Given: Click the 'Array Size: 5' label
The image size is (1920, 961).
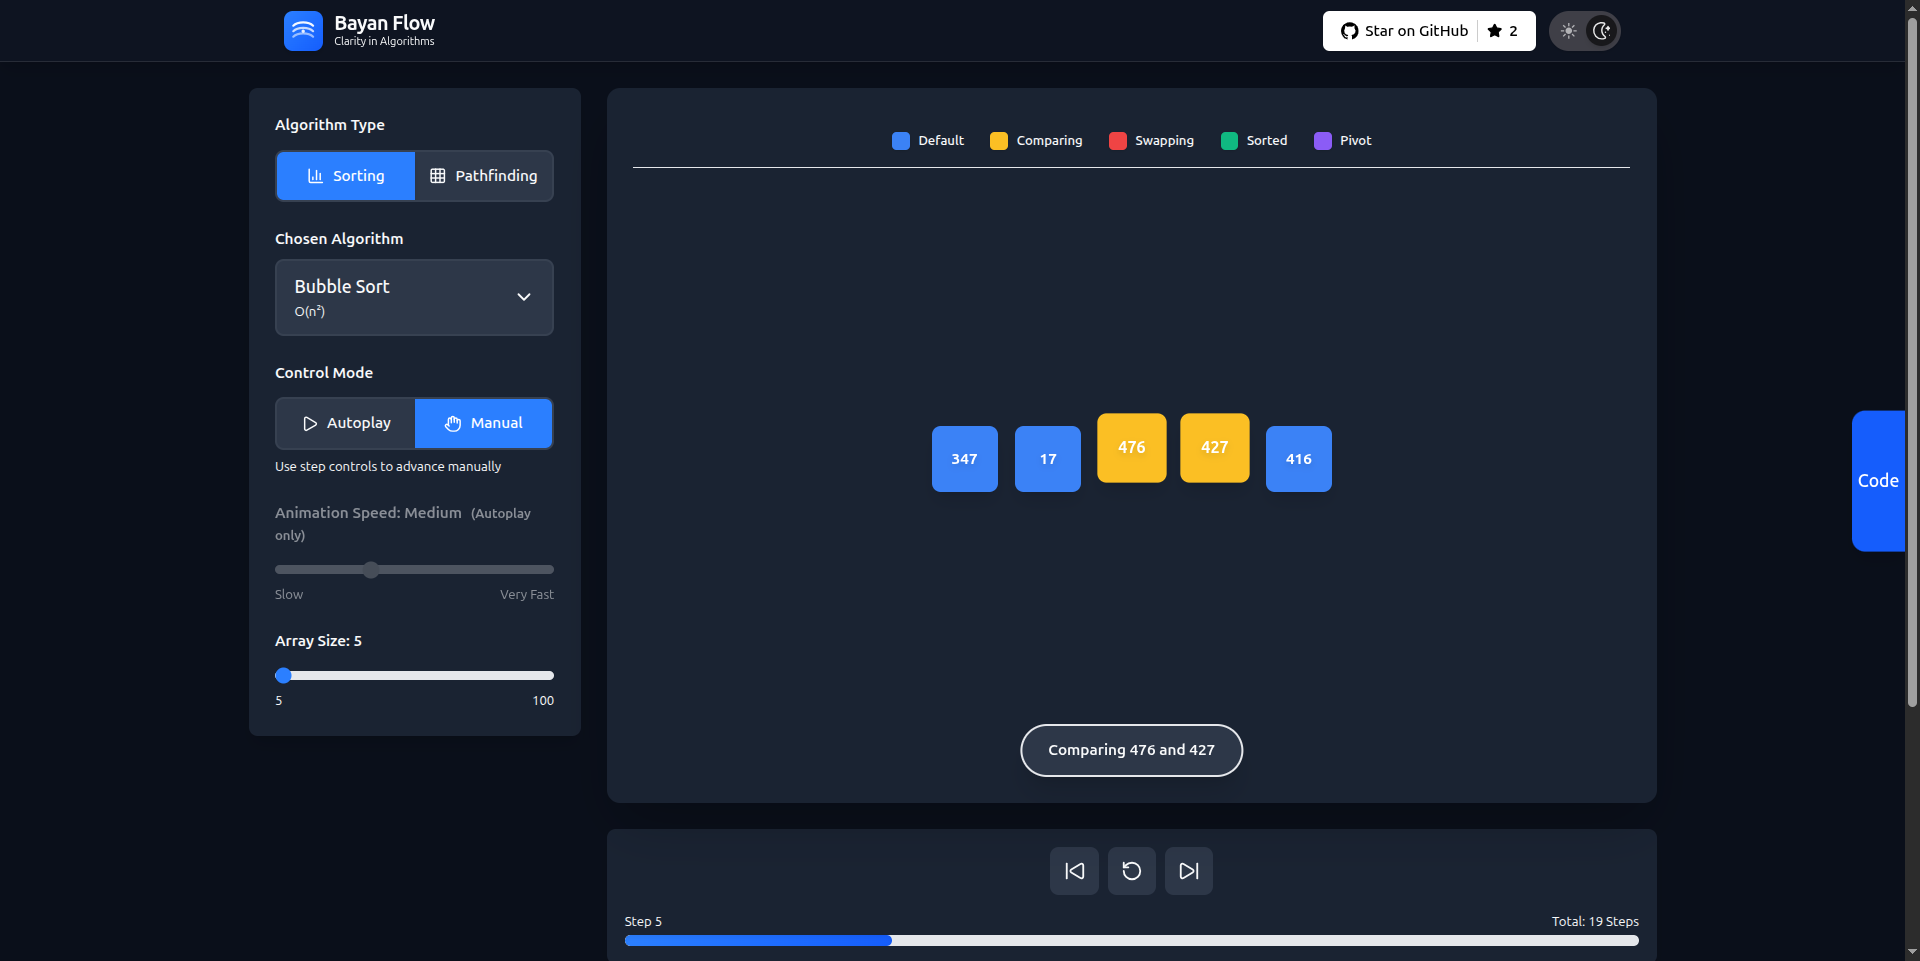Looking at the screenshot, I should [x=318, y=641].
